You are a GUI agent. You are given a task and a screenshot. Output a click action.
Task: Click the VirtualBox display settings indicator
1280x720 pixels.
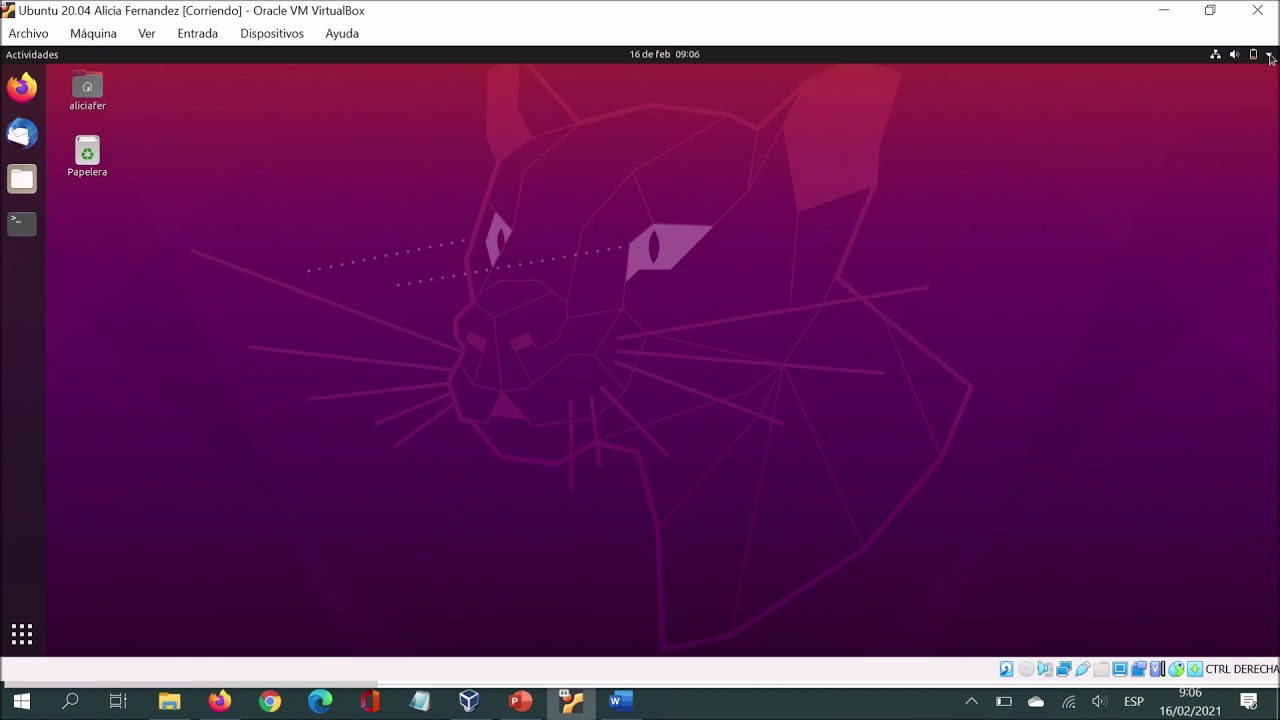point(1120,669)
